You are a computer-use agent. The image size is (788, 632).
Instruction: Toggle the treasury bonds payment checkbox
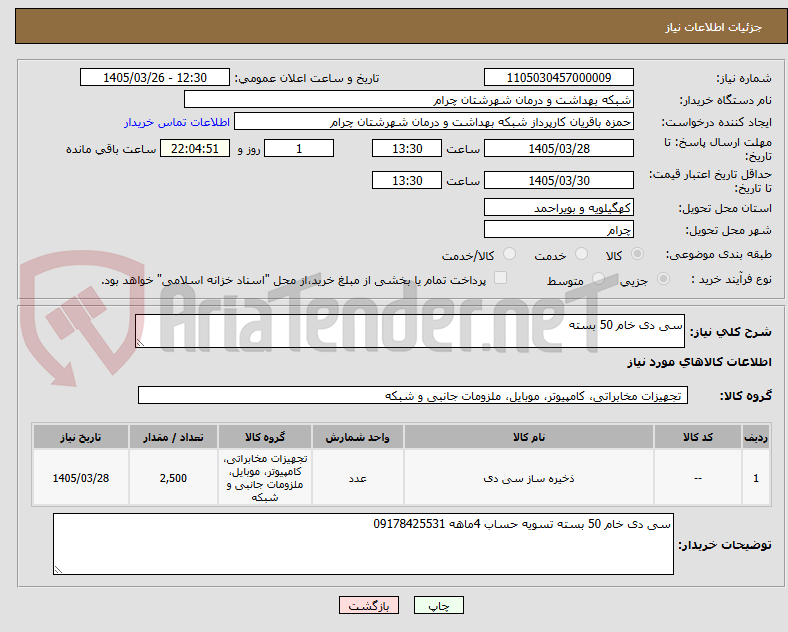[x=501, y=278]
